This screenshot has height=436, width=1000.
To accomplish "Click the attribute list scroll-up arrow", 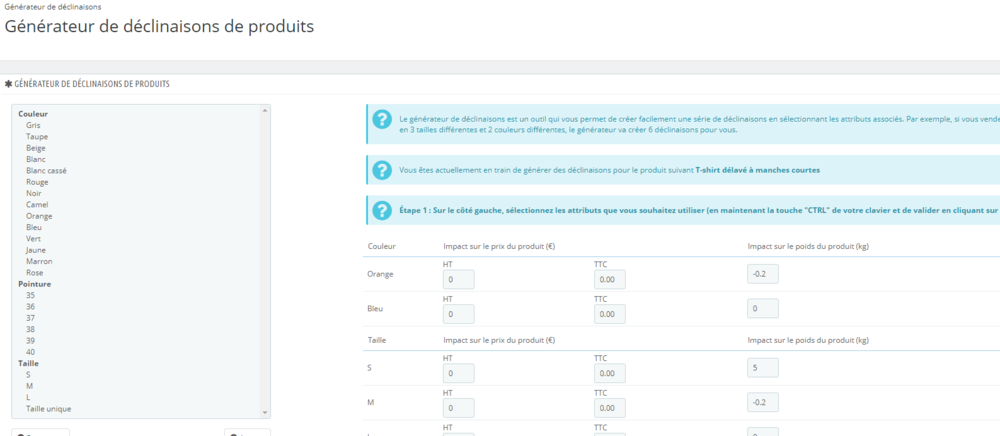I will tap(265, 110).
